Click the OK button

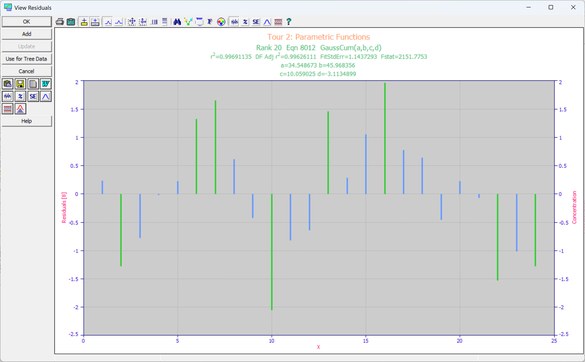click(26, 22)
